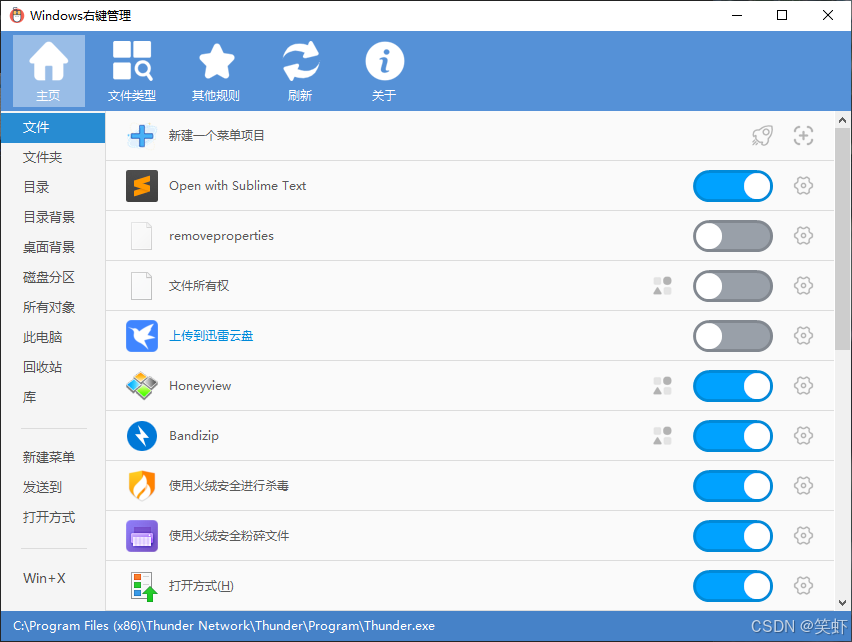Click the 新建一个菜单项目 label

216,136
